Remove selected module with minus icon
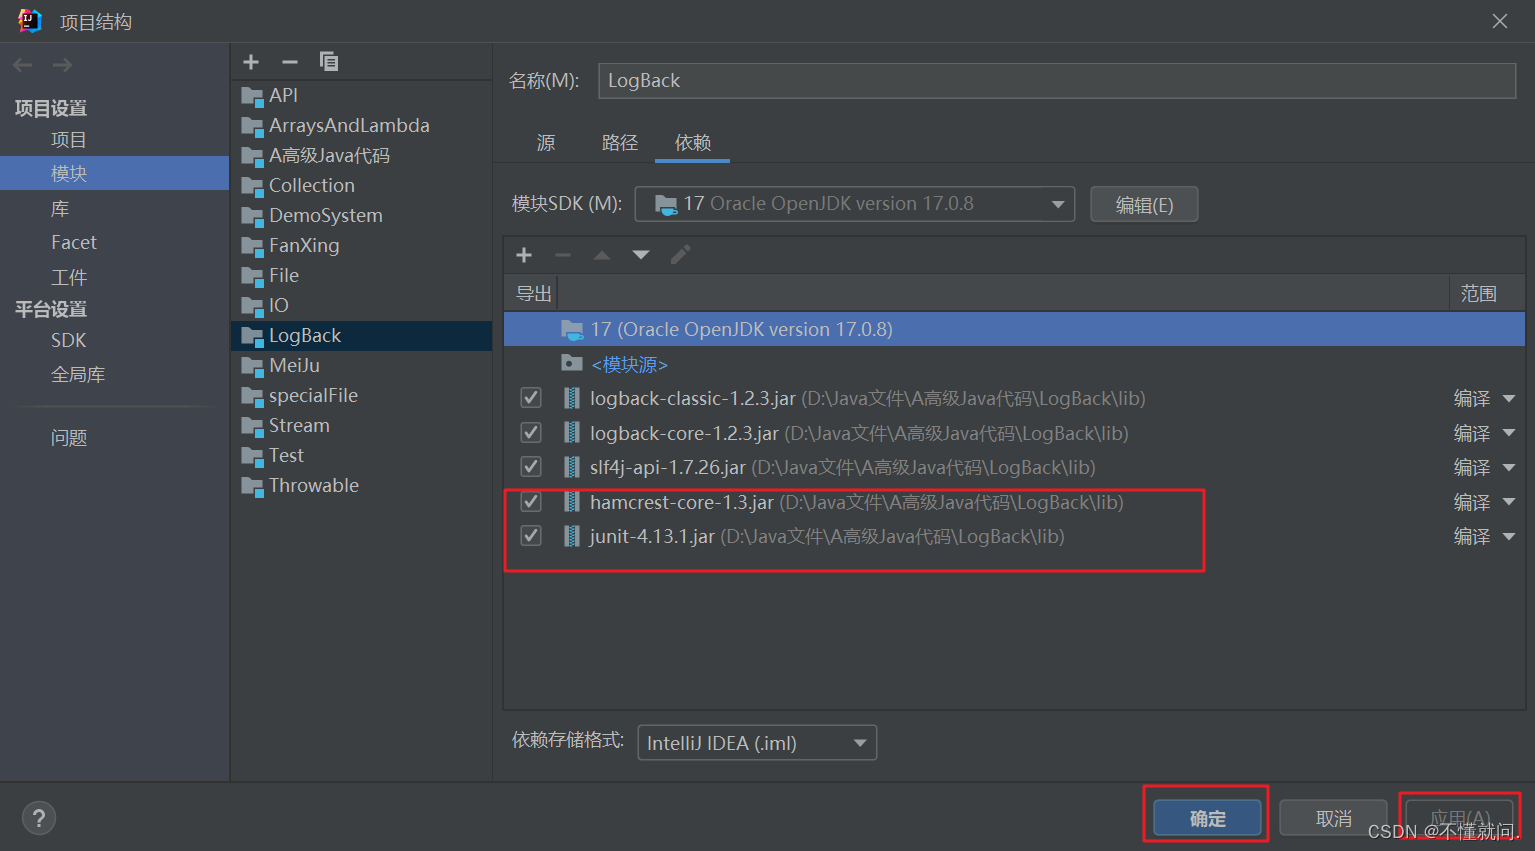Viewport: 1535px width, 851px height. (290, 62)
